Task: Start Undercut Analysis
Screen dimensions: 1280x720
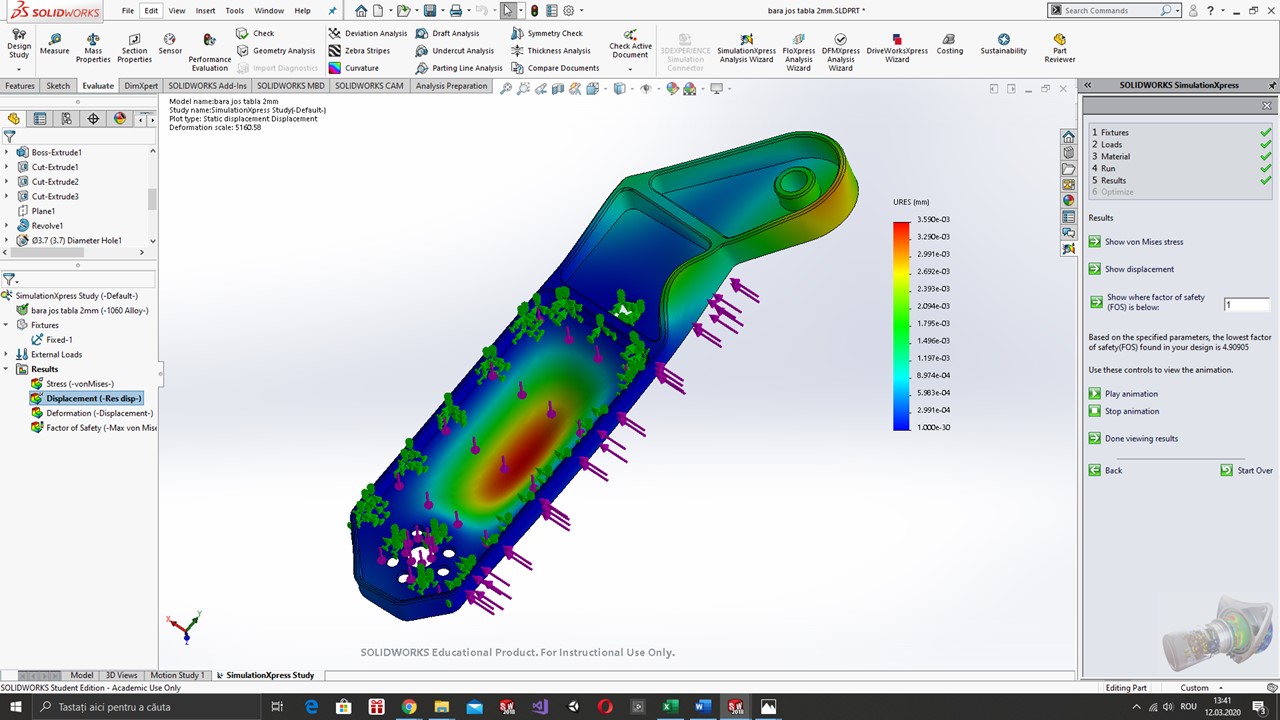Action: (x=455, y=50)
